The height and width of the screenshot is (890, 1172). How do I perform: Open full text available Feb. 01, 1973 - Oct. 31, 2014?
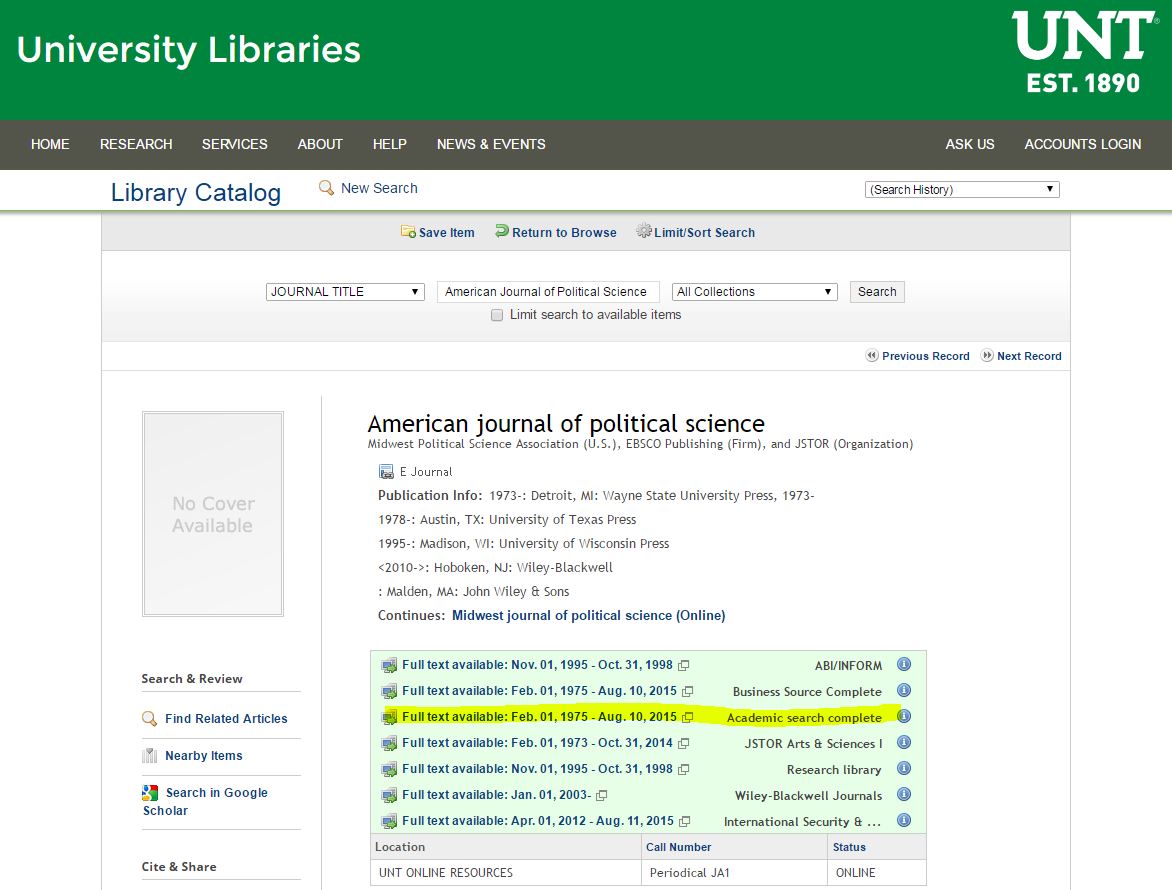[x=537, y=743]
